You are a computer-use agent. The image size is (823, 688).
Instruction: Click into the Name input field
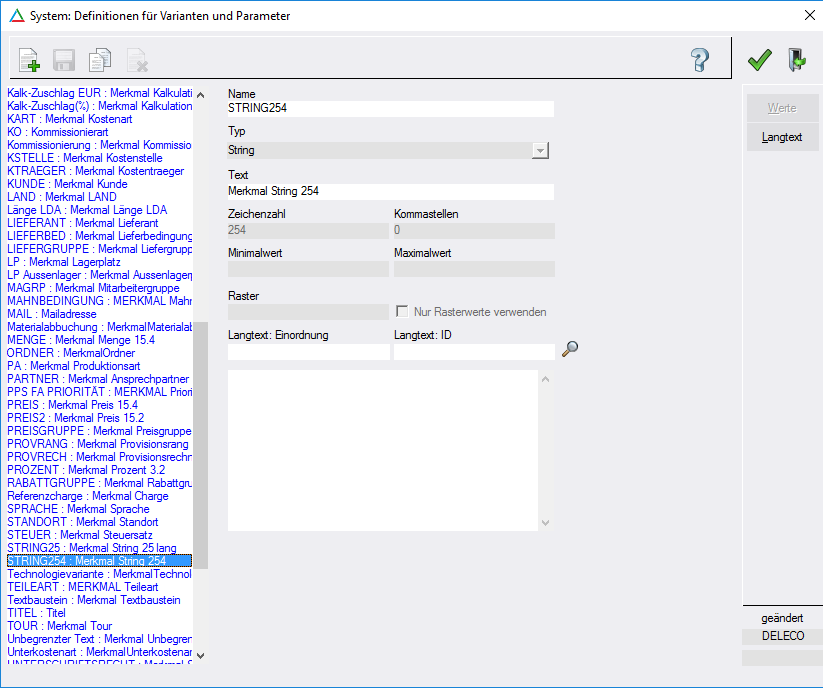click(x=390, y=108)
